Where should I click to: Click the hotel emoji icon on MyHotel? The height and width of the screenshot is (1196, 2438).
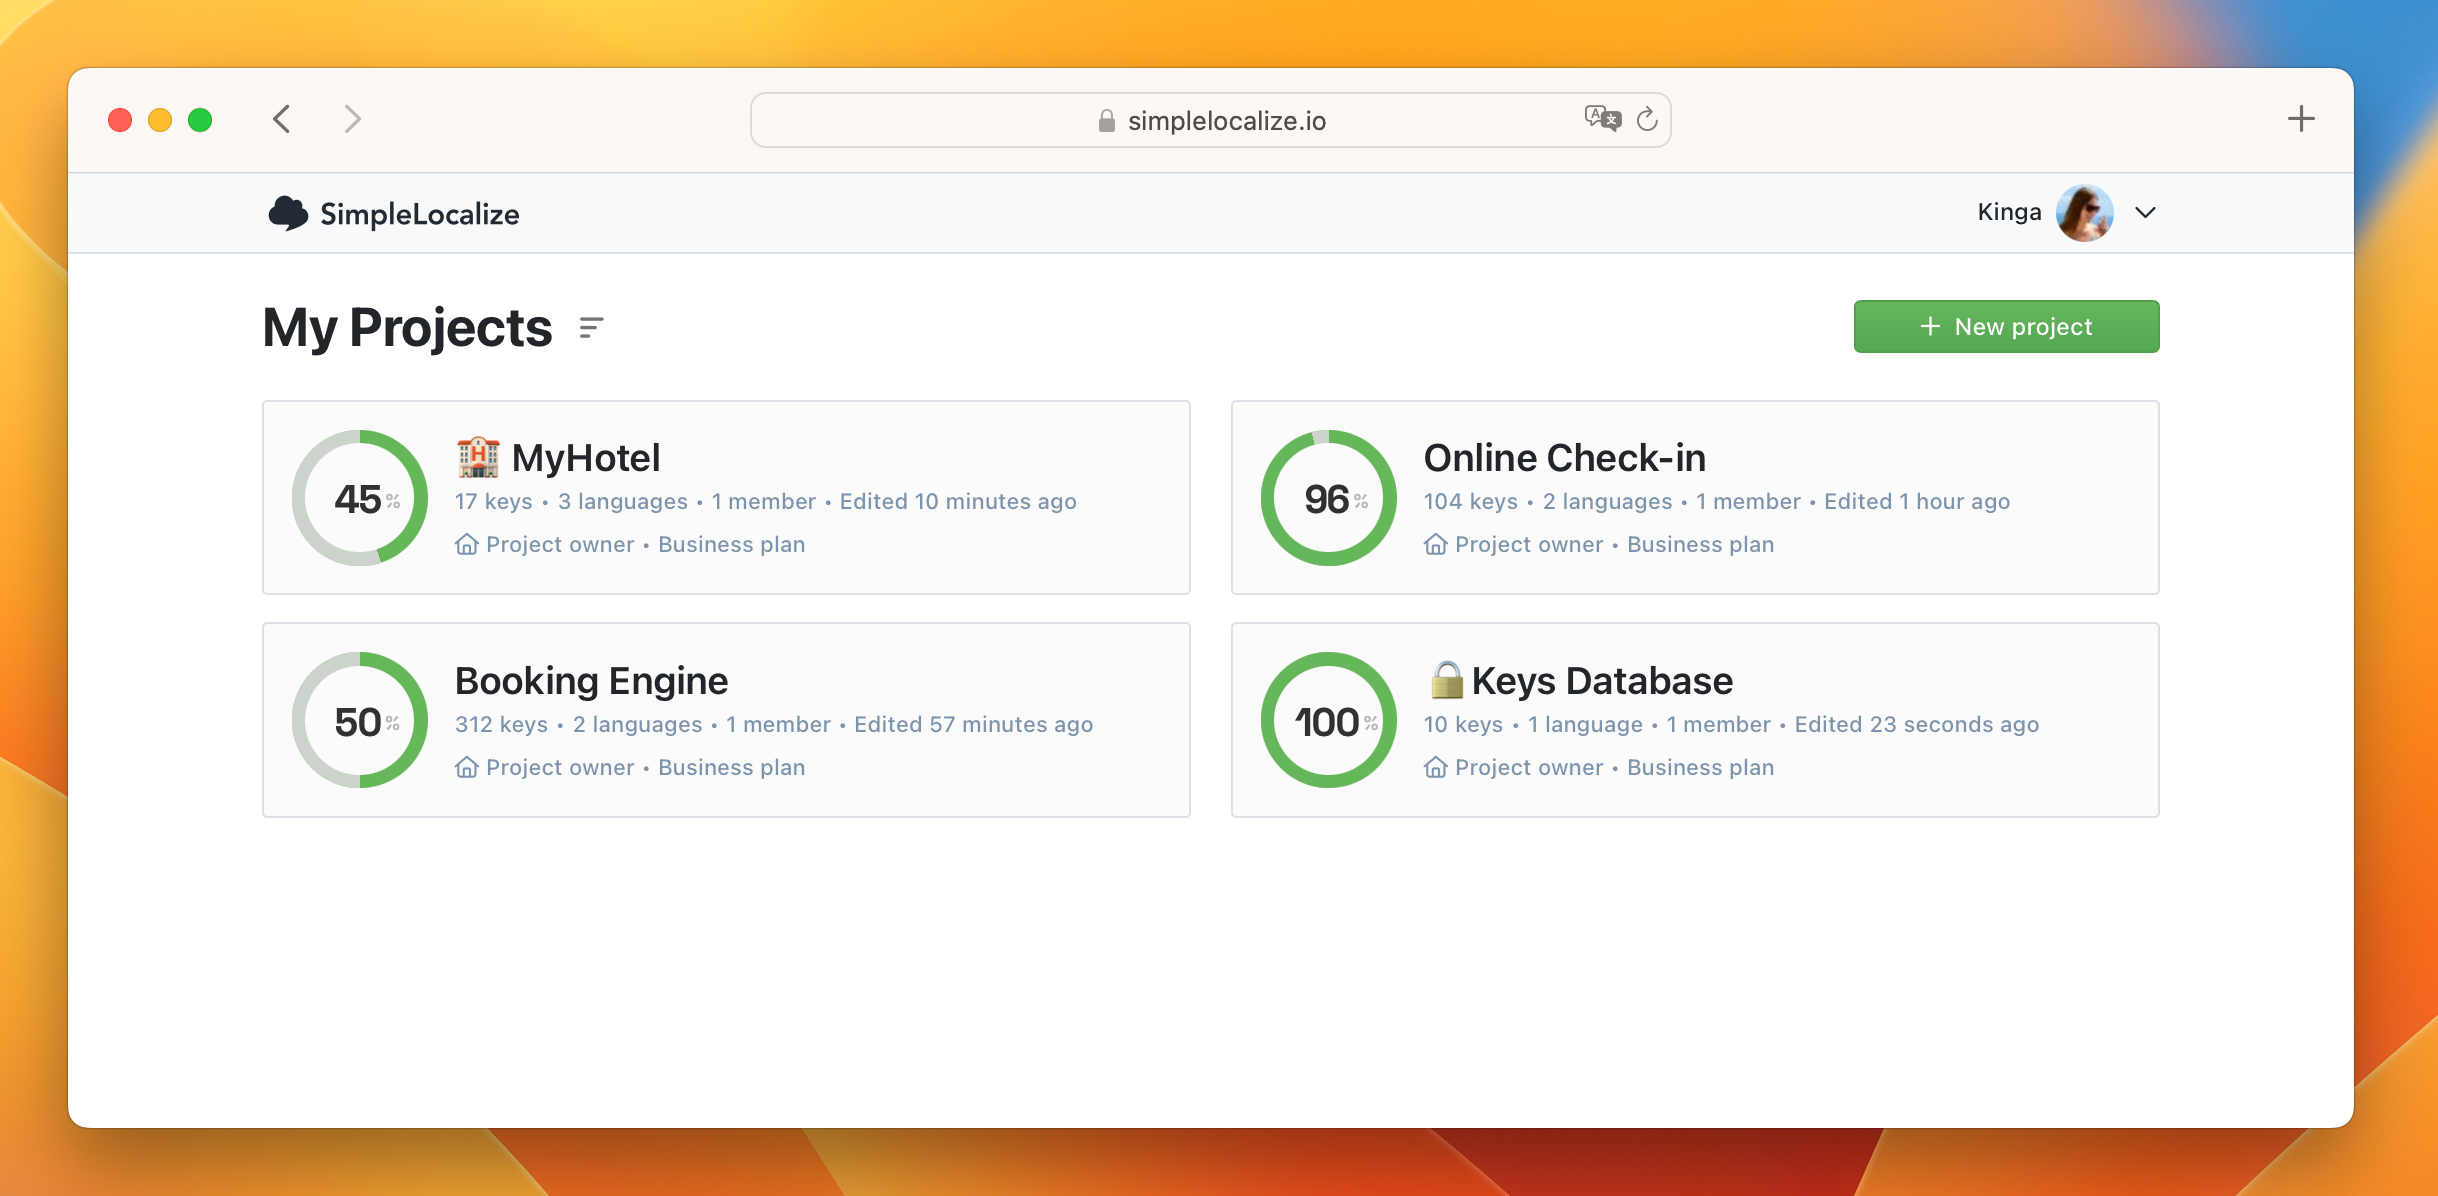tap(478, 457)
